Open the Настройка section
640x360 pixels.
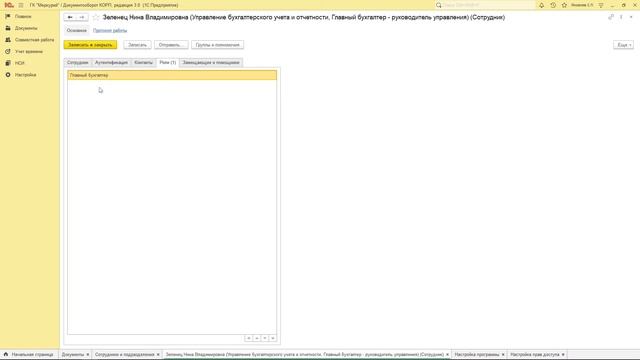[25, 75]
